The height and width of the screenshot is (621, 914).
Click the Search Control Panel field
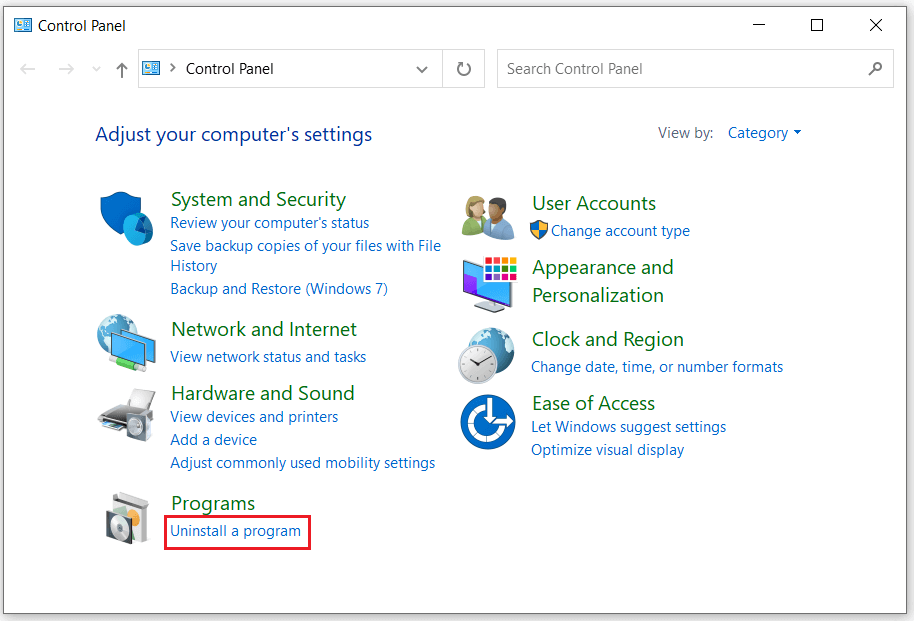pos(680,69)
